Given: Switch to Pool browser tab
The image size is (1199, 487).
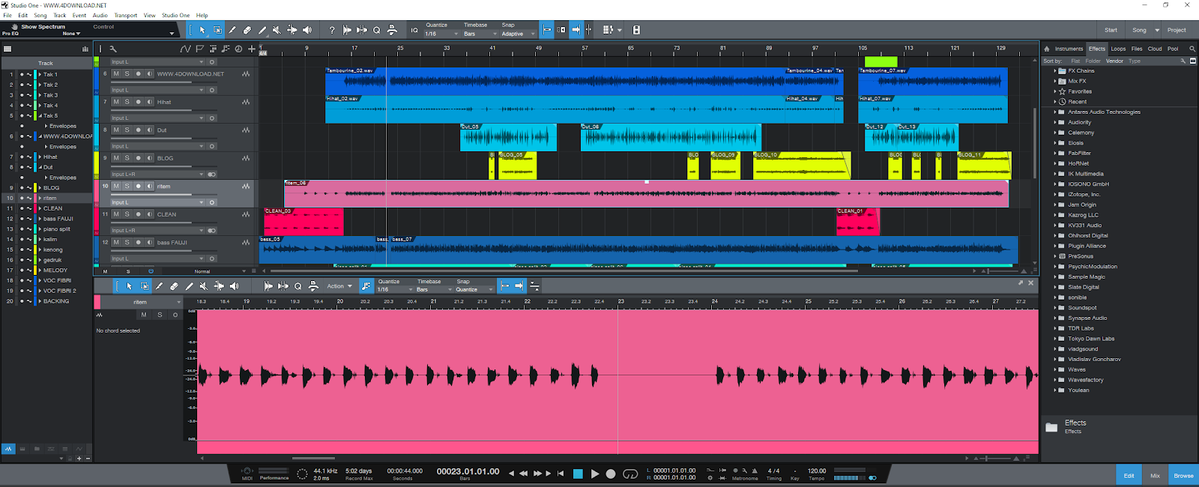Looking at the screenshot, I should pyautogui.click(x=1173, y=49).
